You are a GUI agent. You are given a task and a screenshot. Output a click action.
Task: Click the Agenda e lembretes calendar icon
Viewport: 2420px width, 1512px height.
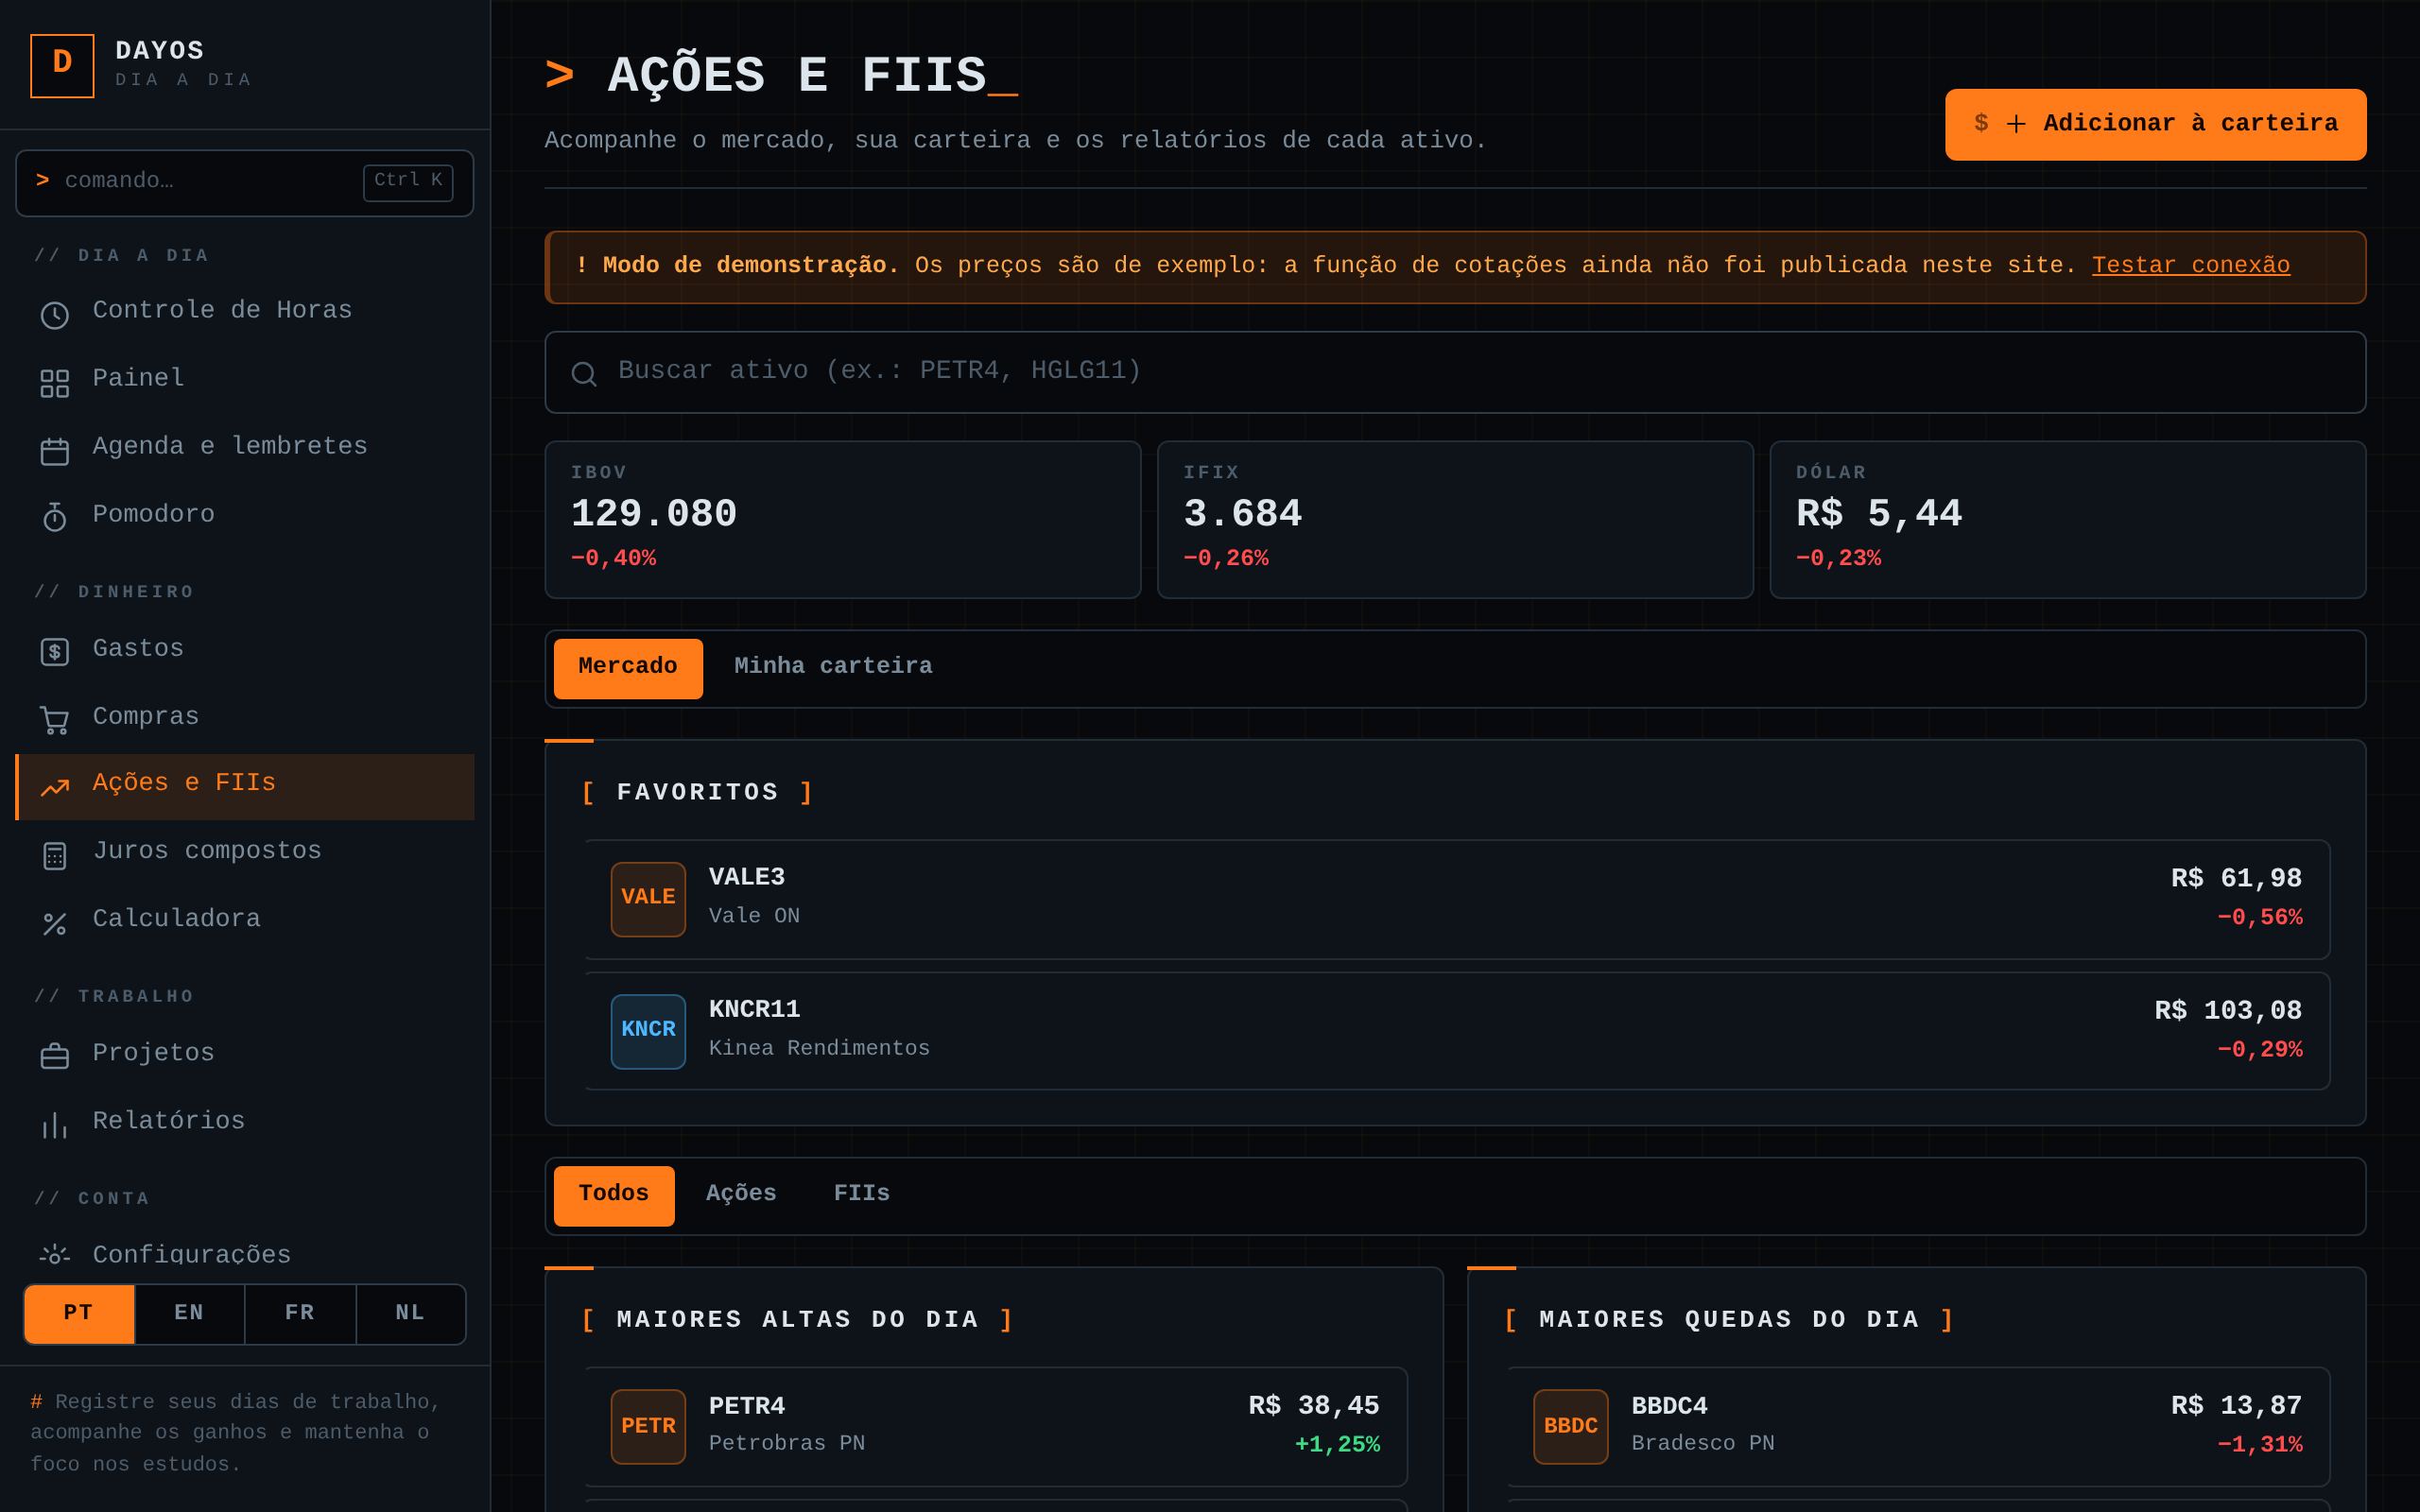click(x=54, y=451)
